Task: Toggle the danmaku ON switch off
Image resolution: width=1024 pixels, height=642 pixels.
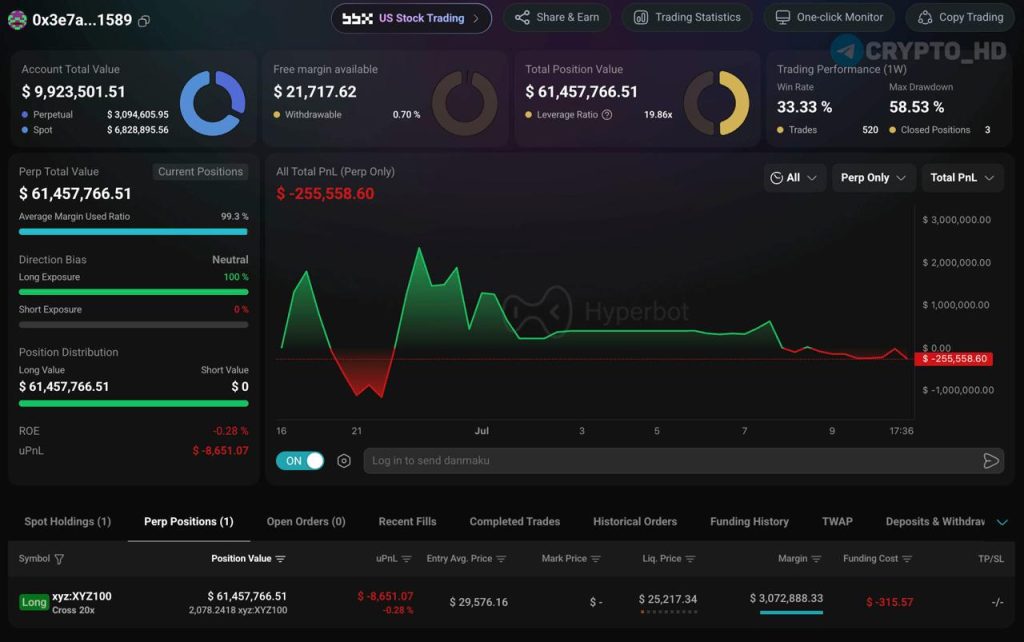Action: [300, 461]
